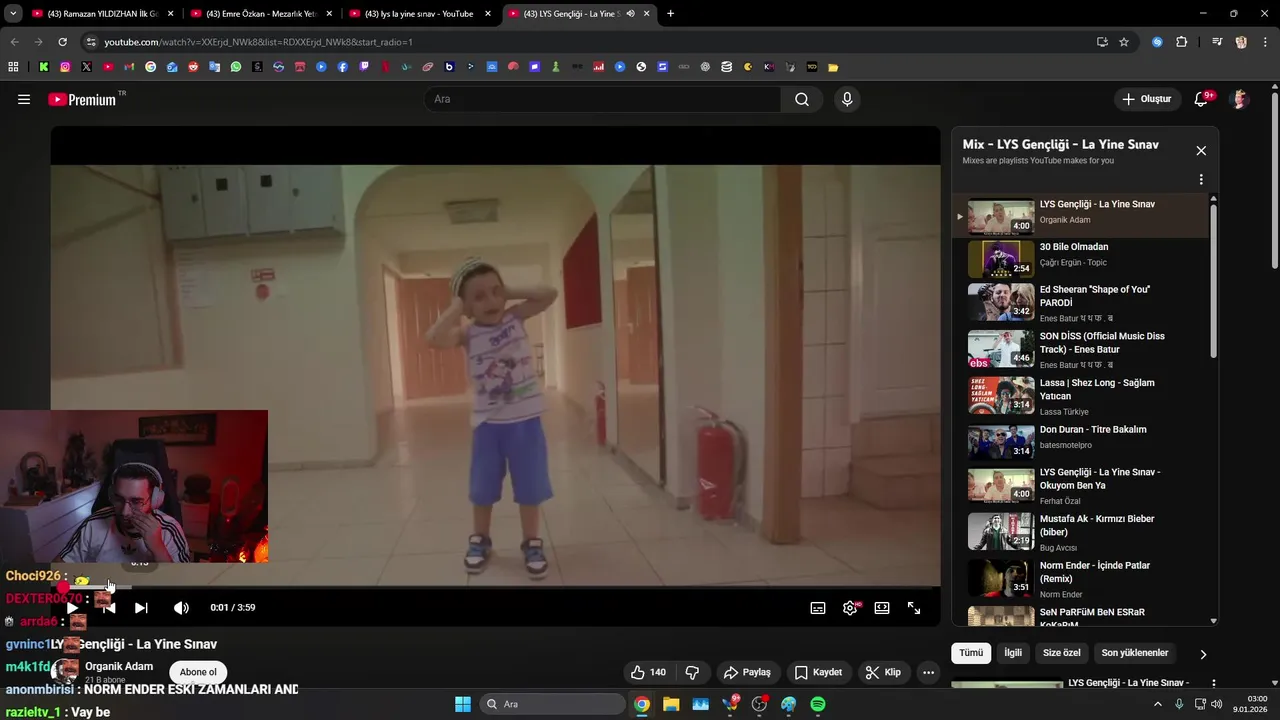
Task: Open the Instagram bookmark
Action: tap(65, 67)
